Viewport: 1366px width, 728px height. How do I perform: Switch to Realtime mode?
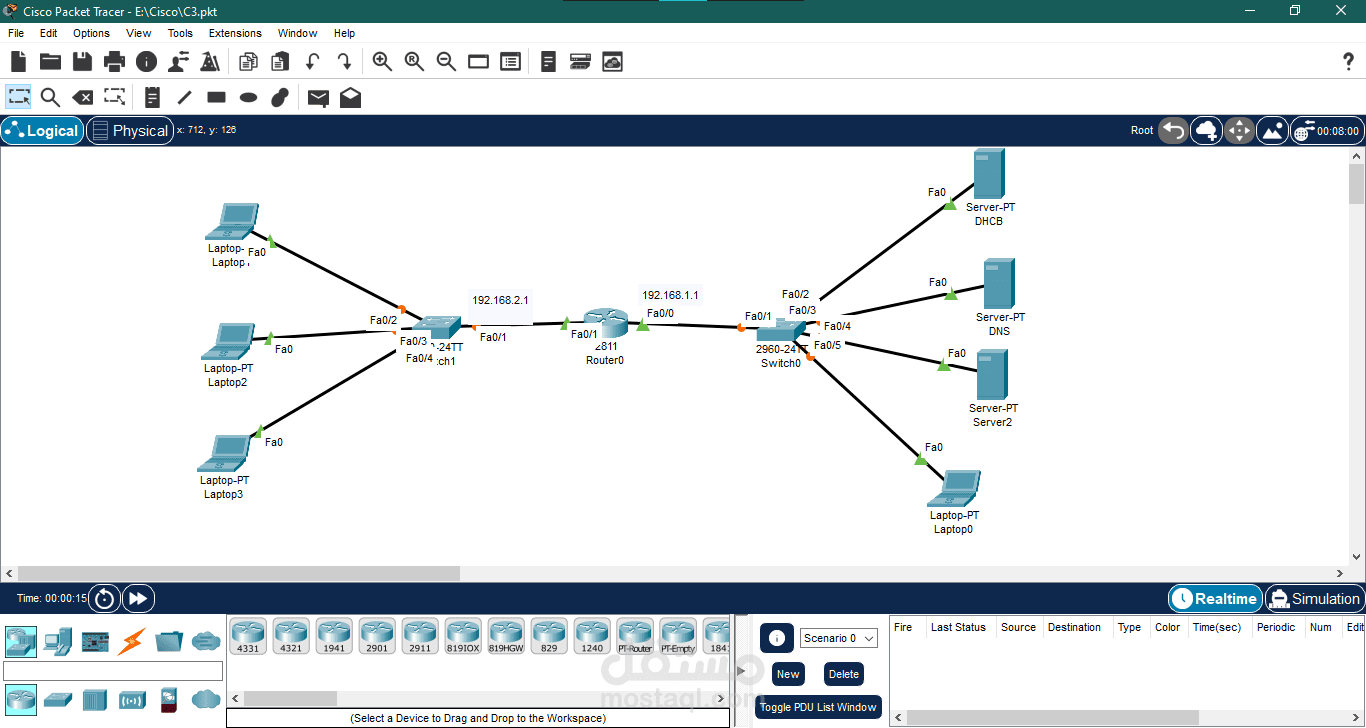(x=1215, y=599)
